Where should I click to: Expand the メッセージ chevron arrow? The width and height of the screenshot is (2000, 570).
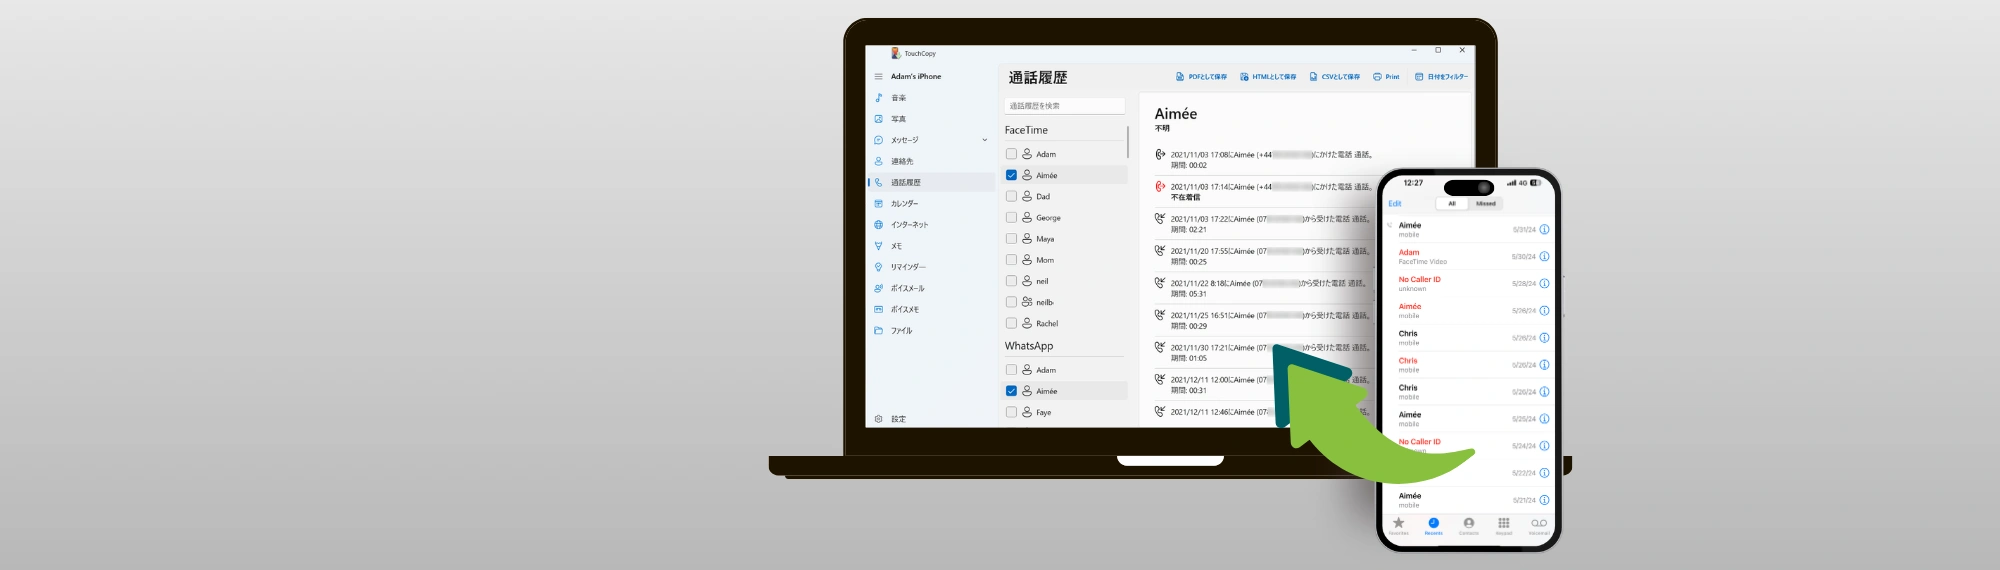985,140
